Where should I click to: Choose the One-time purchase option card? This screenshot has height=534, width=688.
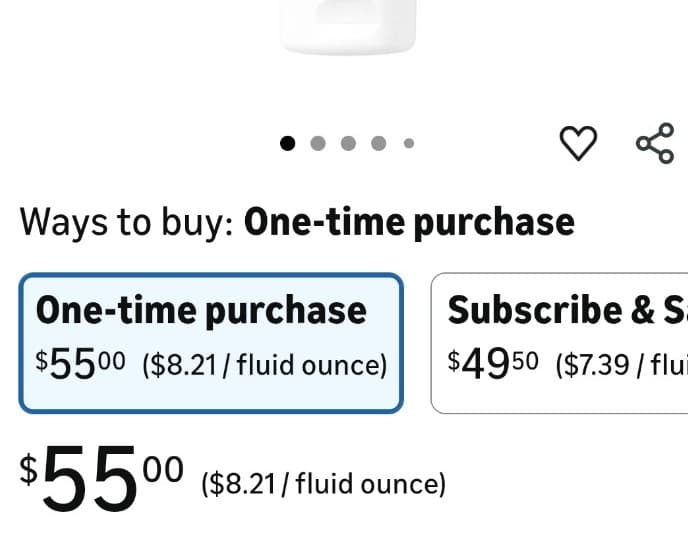211,342
